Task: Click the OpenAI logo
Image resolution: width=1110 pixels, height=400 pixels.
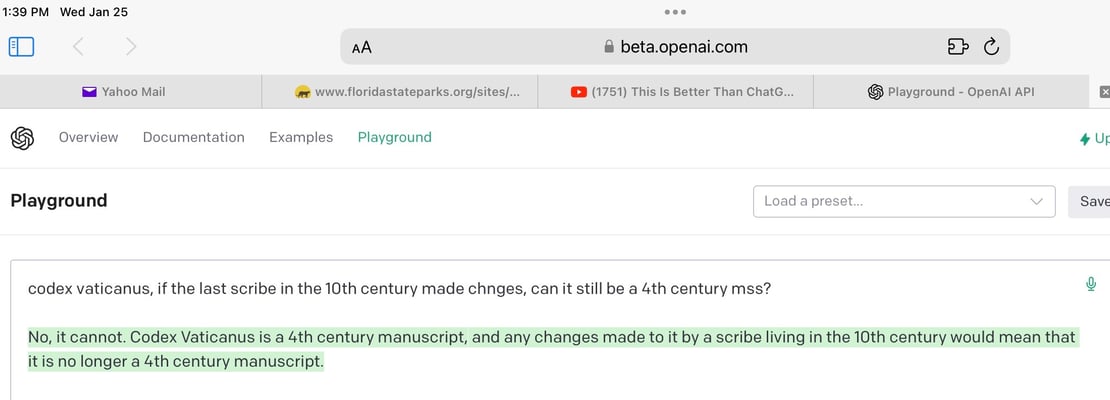Action: pyautogui.click(x=22, y=138)
